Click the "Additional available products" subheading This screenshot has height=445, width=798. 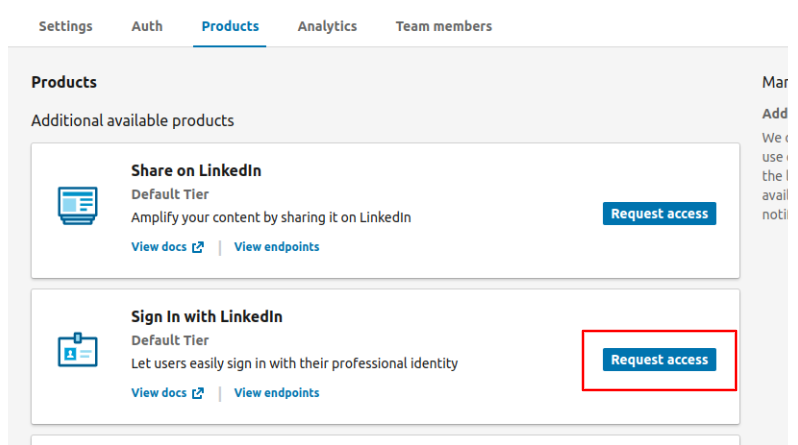click(x=132, y=121)
